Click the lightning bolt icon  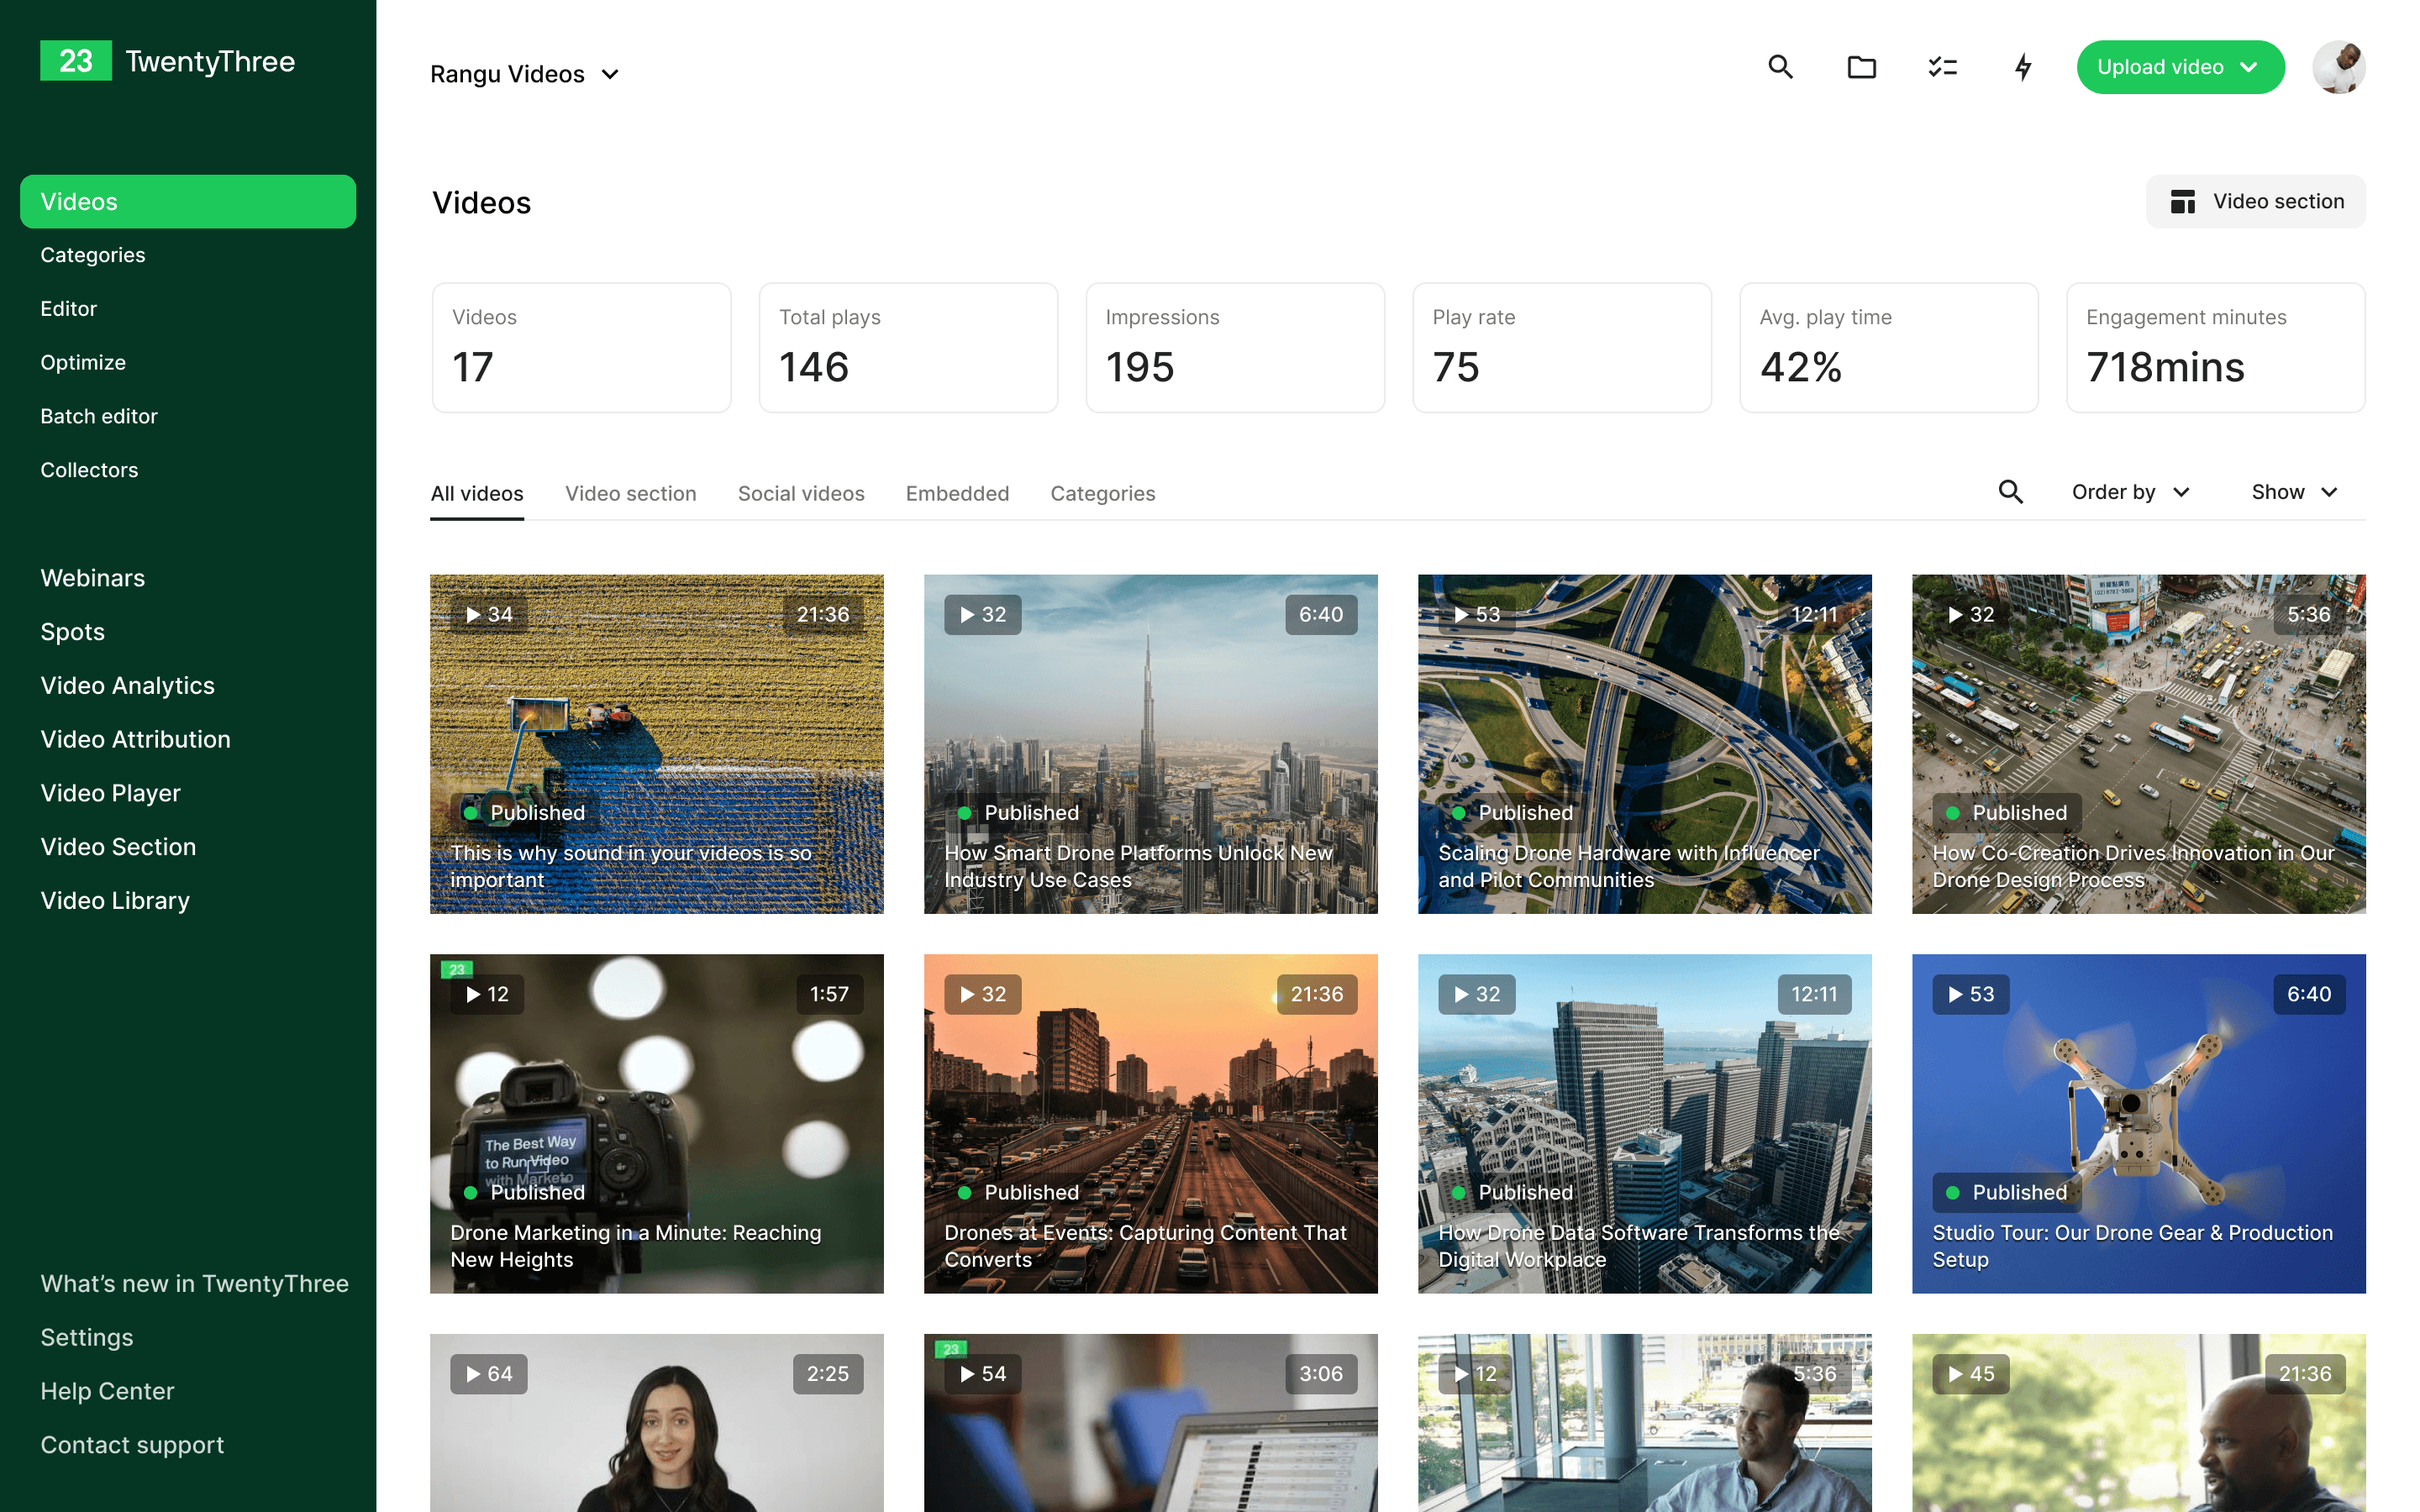[2023, 67]
